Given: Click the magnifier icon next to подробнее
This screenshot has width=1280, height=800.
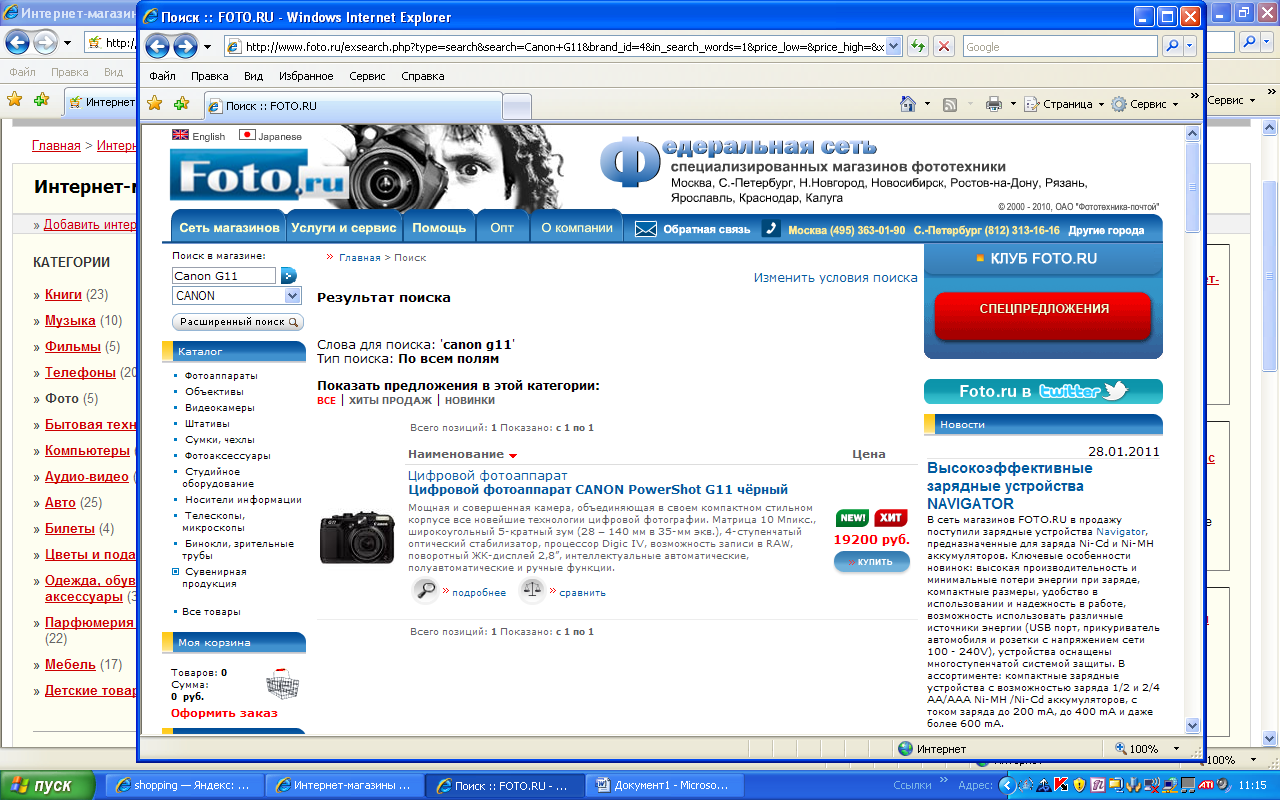Looking at the screenshot, I should pyautogui.click(x=426, y=591).
